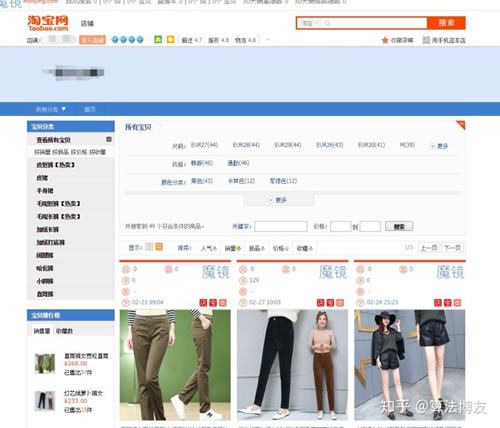Expand the shop rating details arrow
500x428 pixels.
[x=267, y=40]
